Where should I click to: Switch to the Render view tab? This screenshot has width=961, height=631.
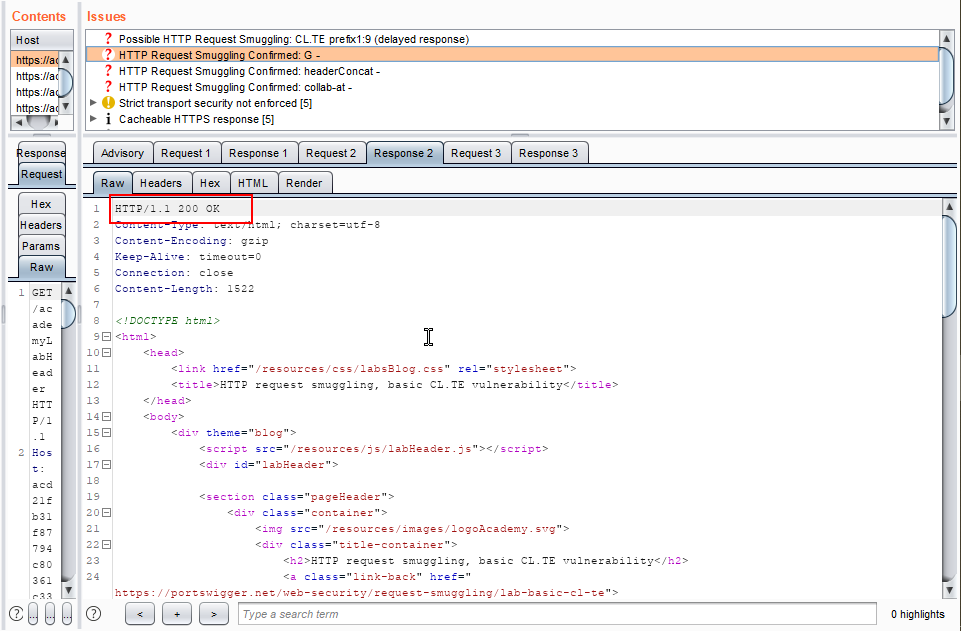tap(304, 183)
